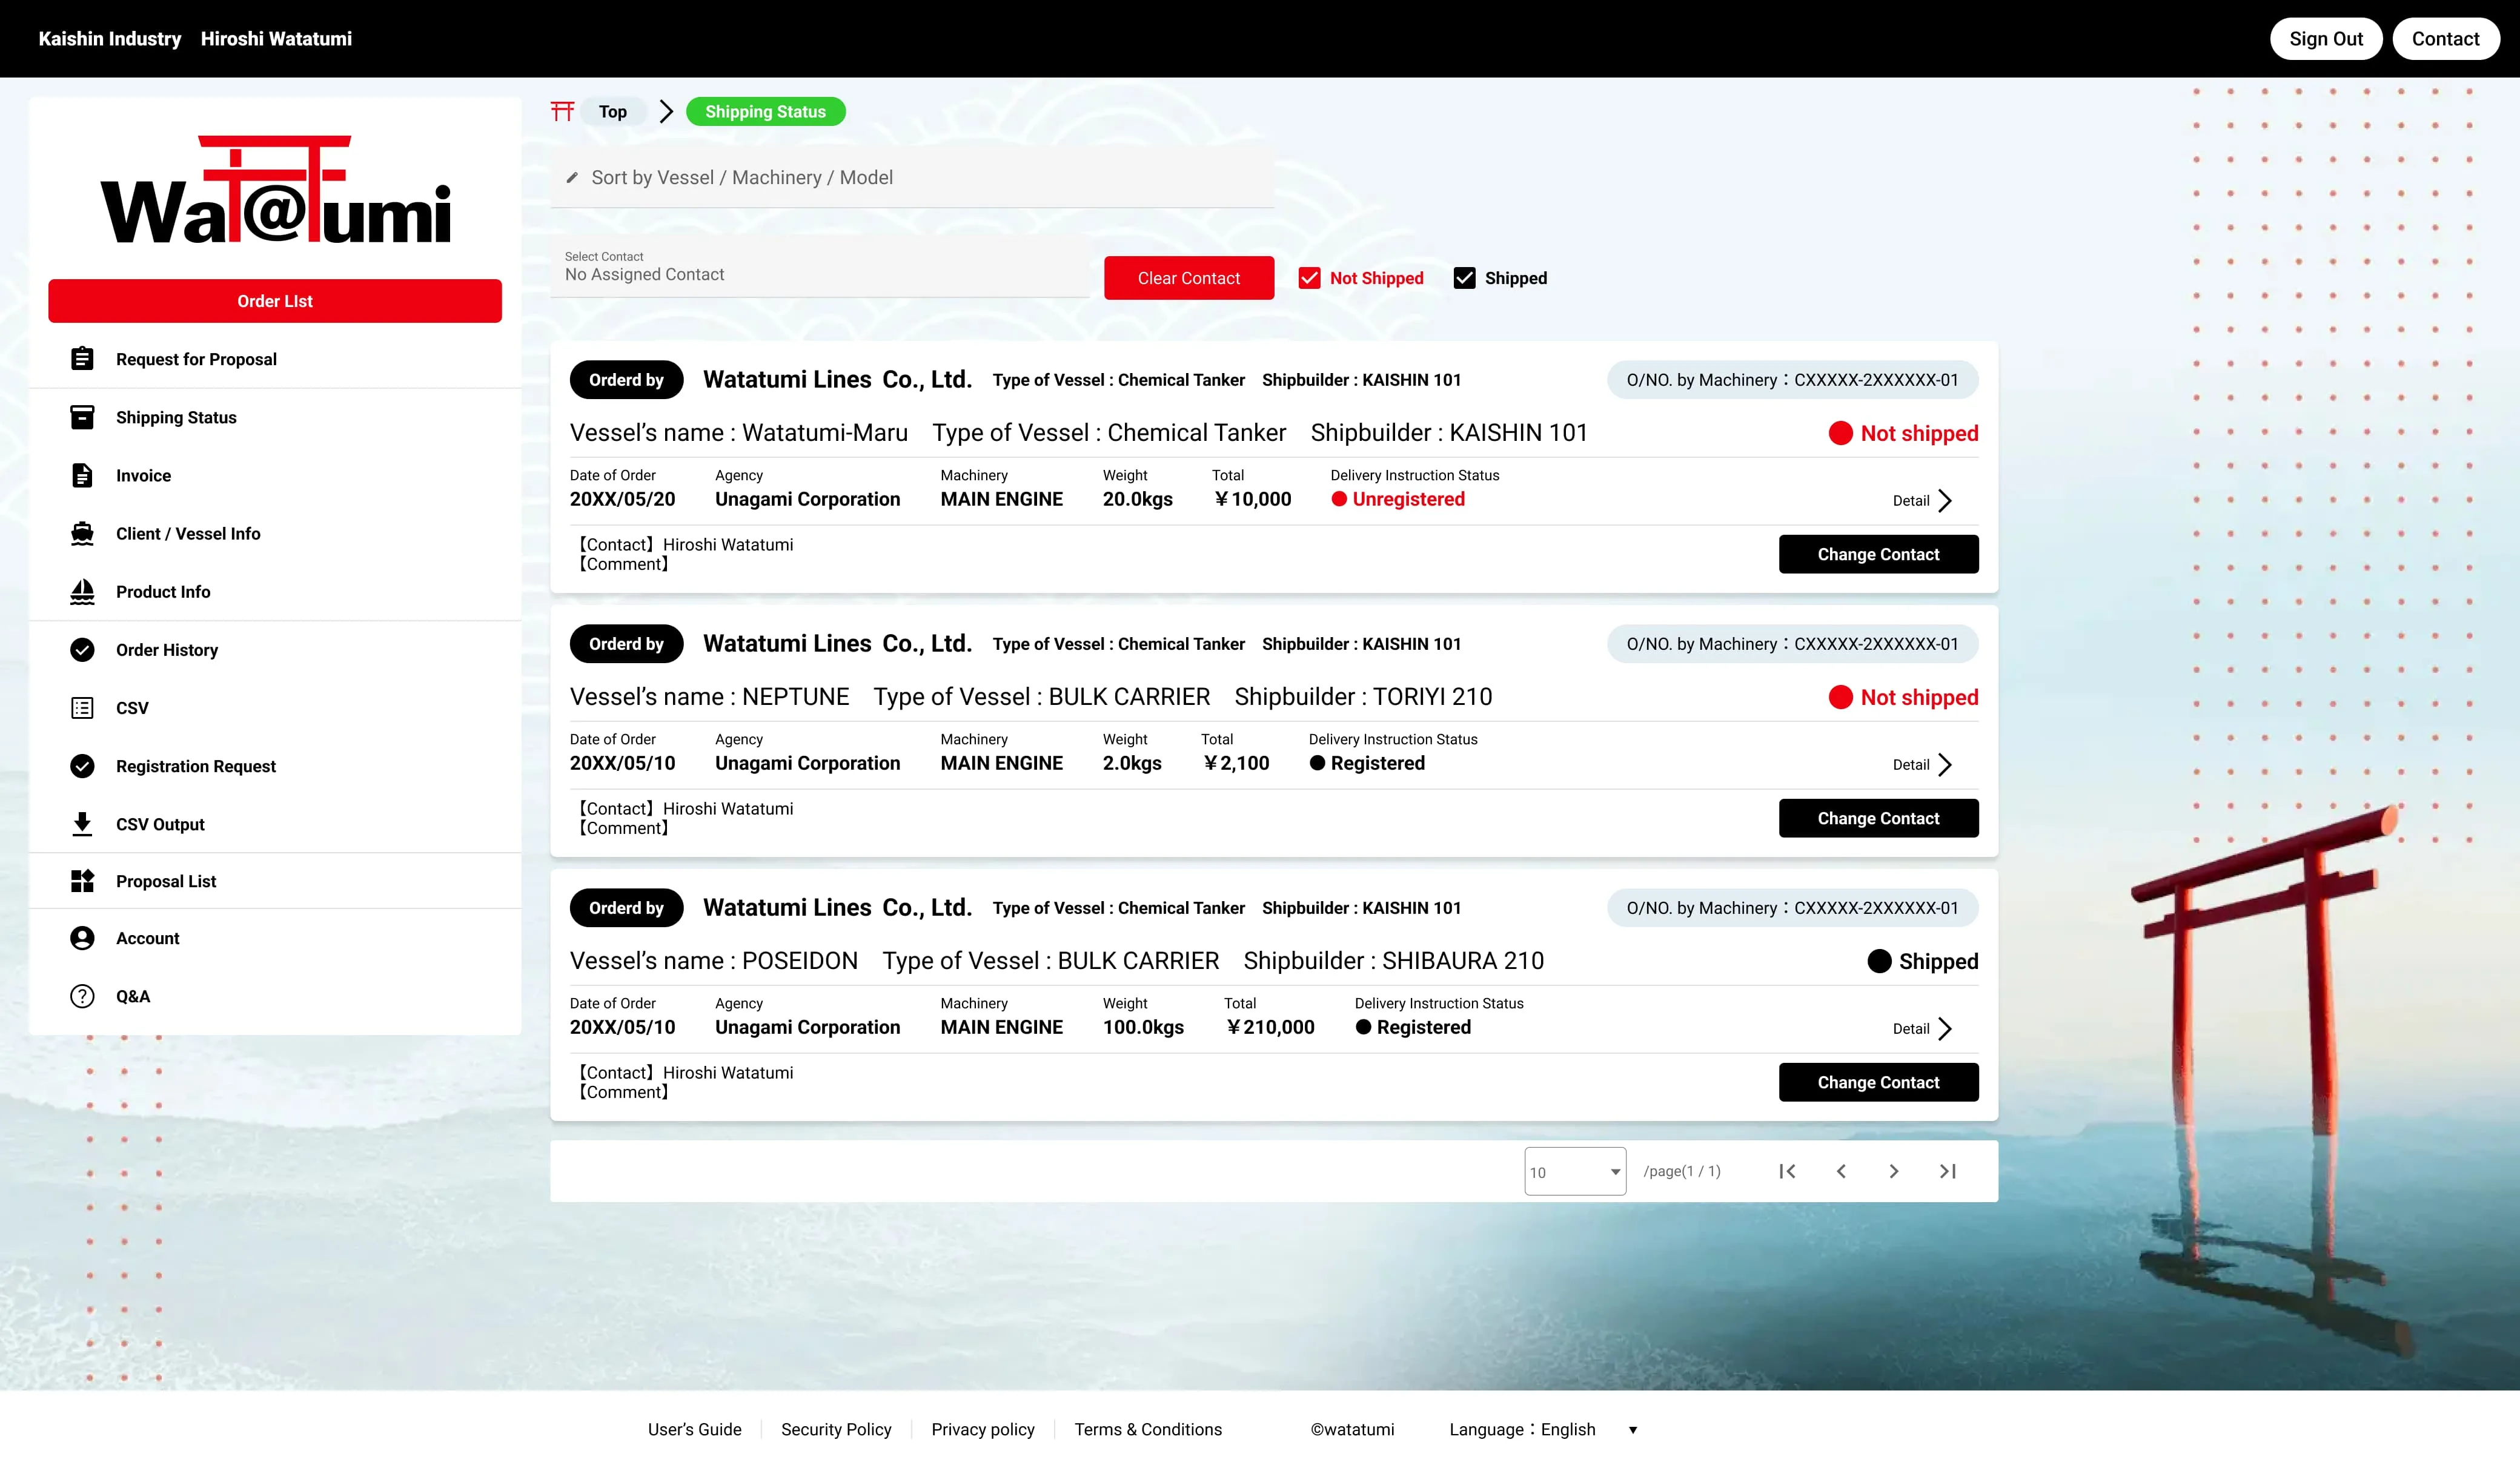Viewport: 2520px width, 1468px height.
Task: Select the Order History checkmark icon
Action: 83,650
